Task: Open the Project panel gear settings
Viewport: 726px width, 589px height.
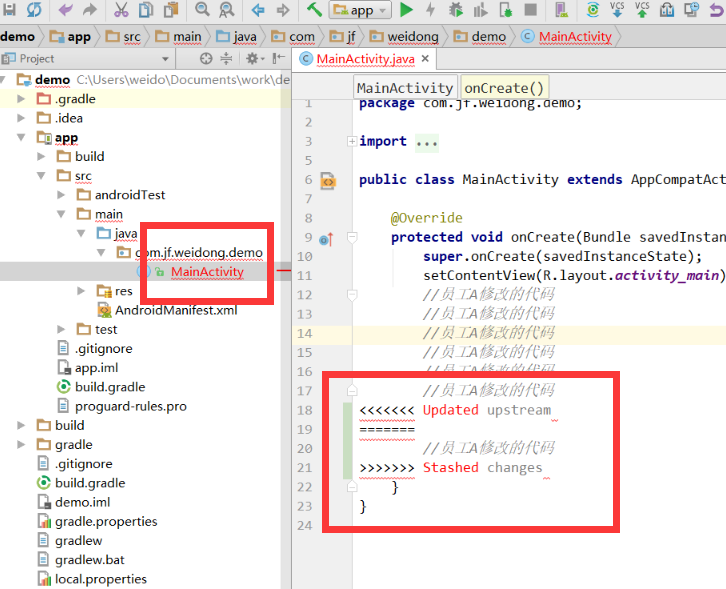Action: (x=255, y=58)
